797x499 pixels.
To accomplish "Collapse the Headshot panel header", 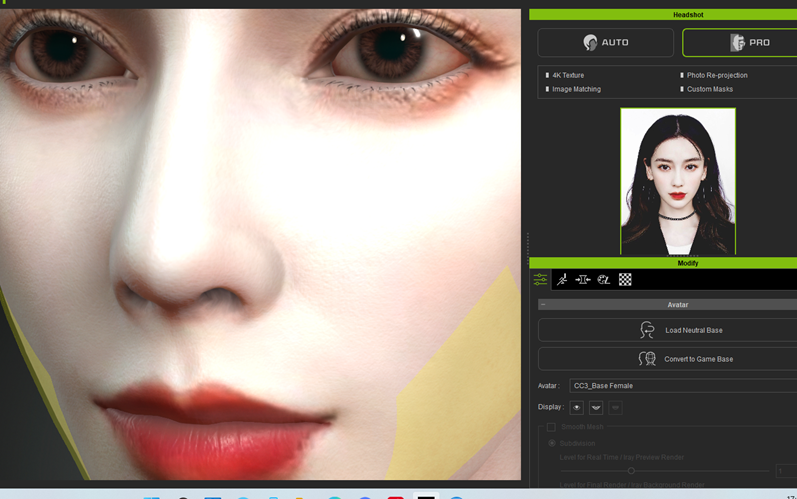I will point(663,15).
